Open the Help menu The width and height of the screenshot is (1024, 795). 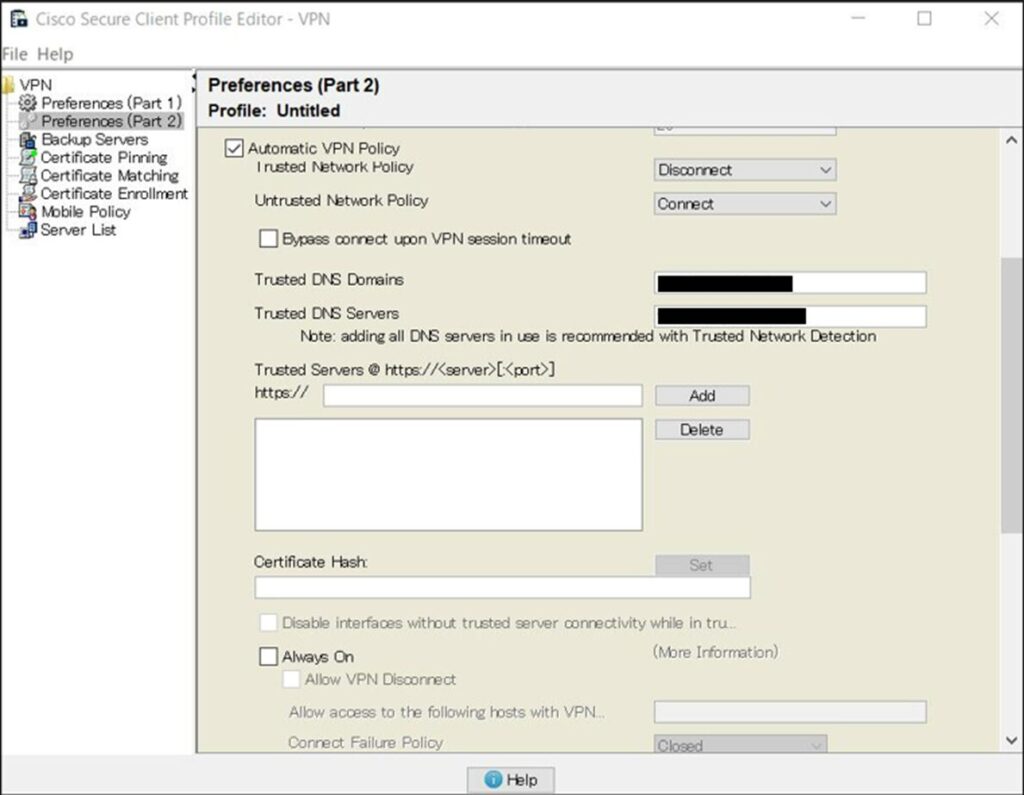point(55,54)
